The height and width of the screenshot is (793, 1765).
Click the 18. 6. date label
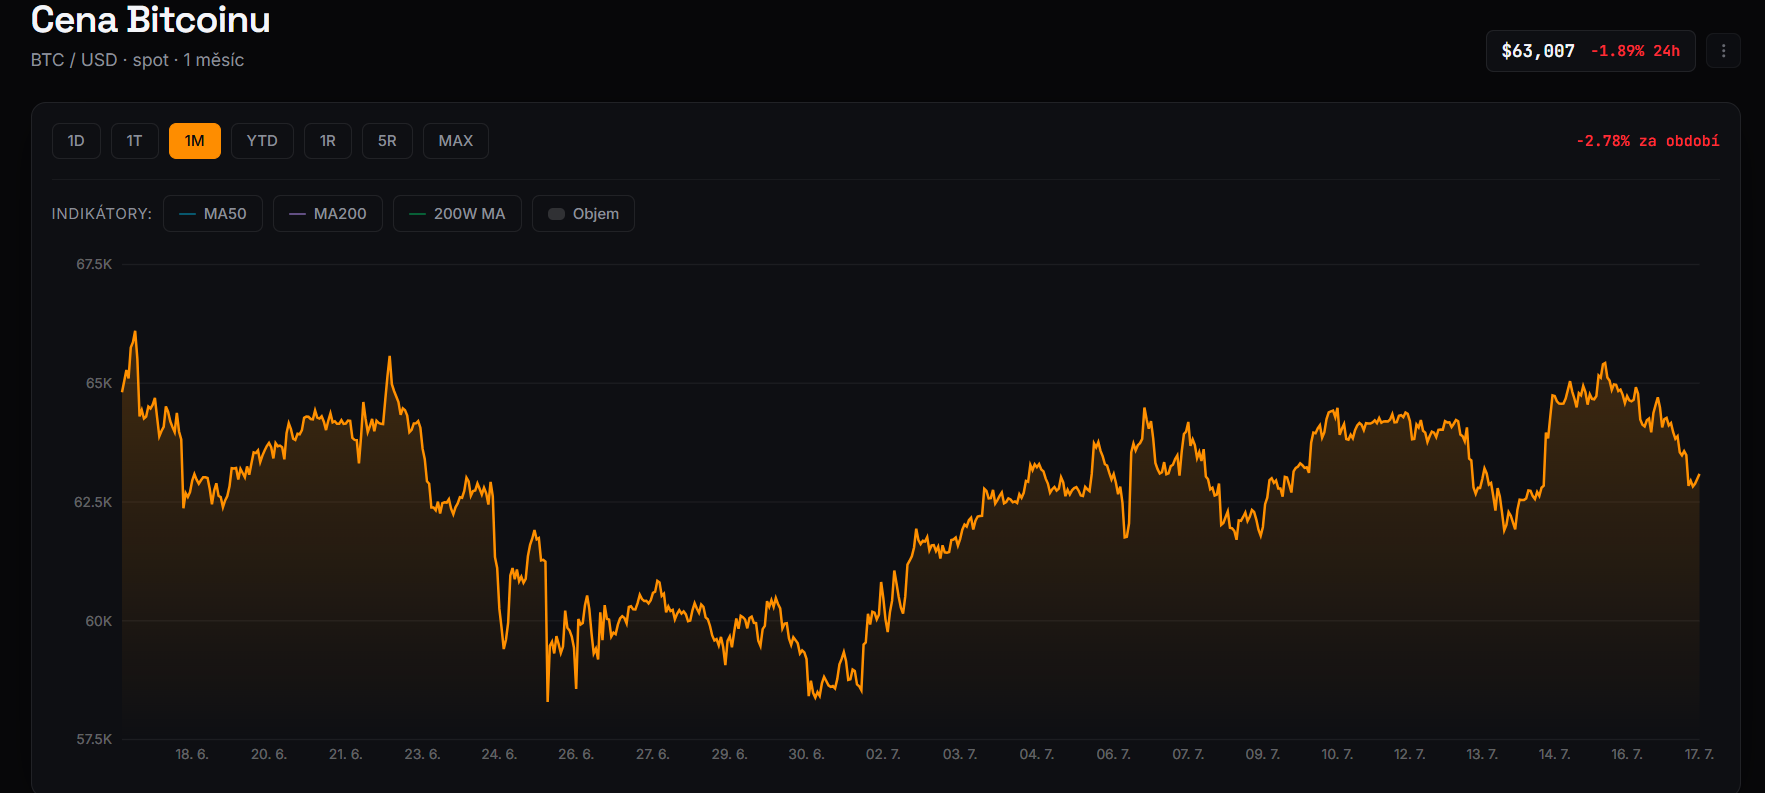point(192,754)
